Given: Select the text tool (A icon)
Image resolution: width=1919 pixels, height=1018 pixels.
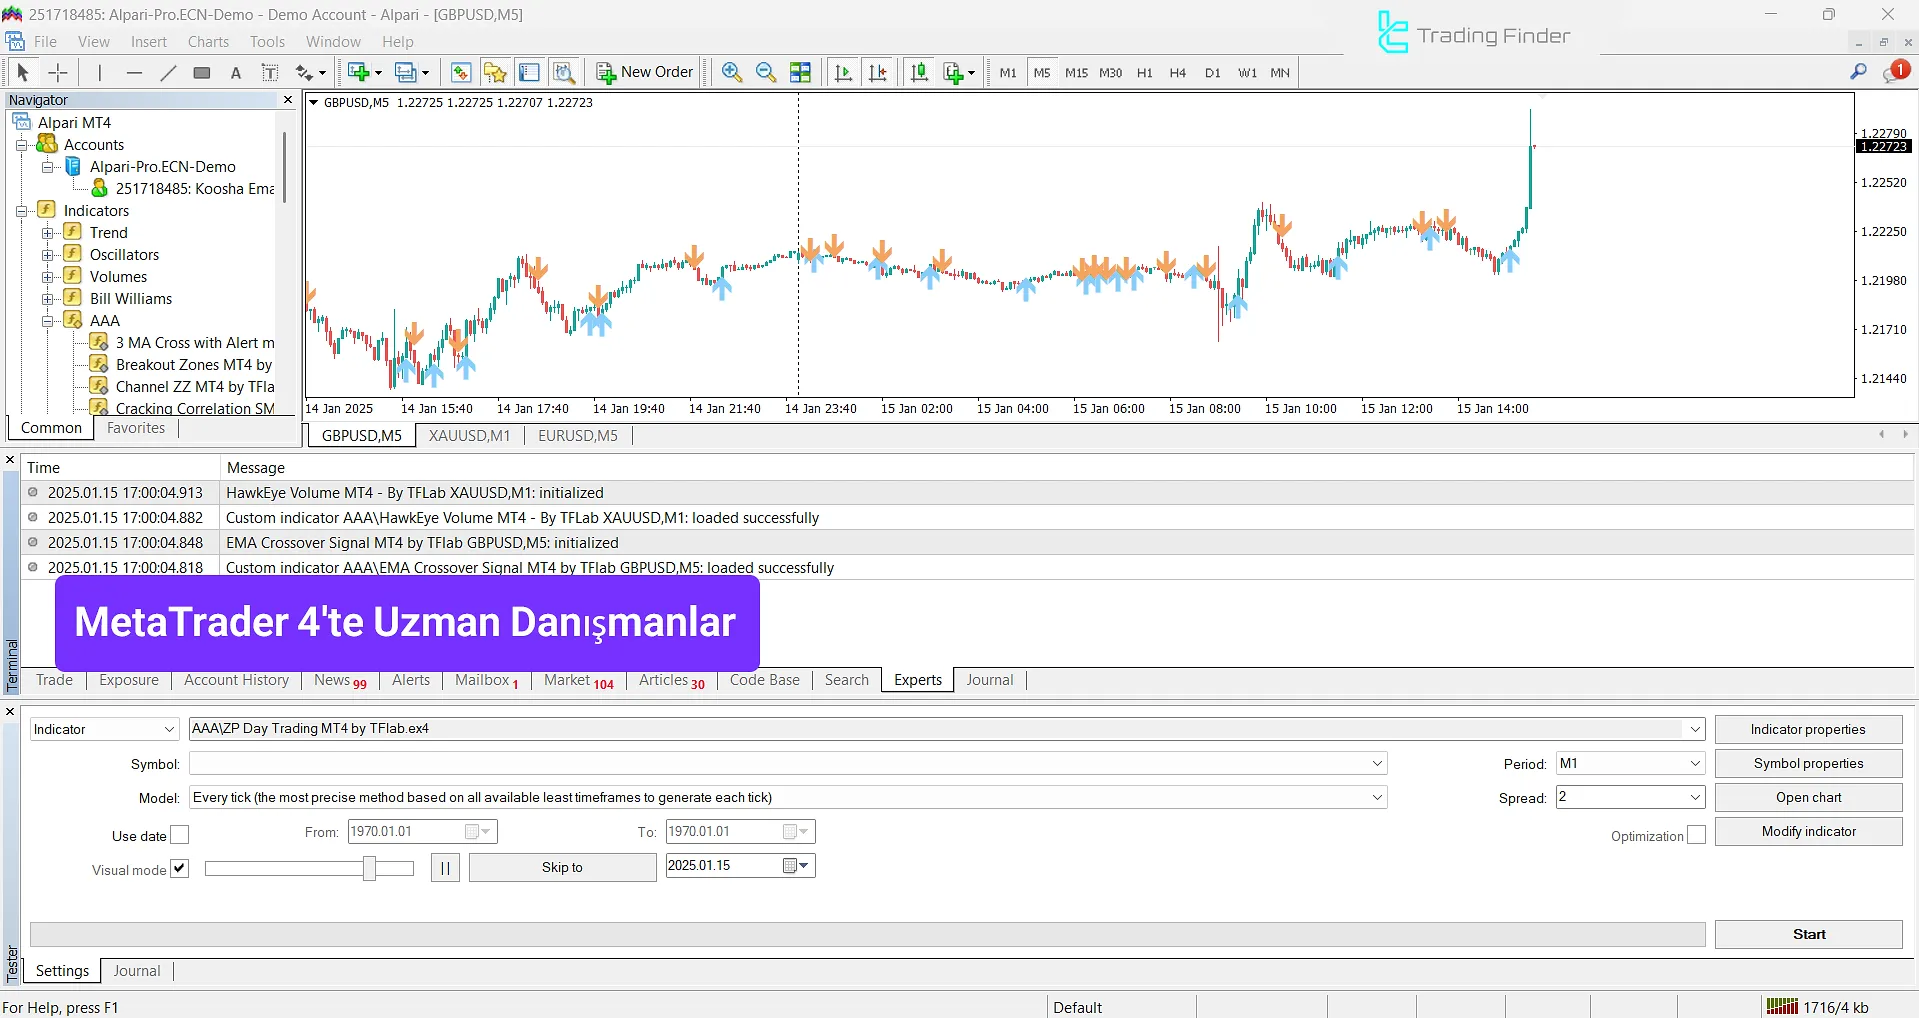Looking at the screenshot, I should (x=236, y=72).
